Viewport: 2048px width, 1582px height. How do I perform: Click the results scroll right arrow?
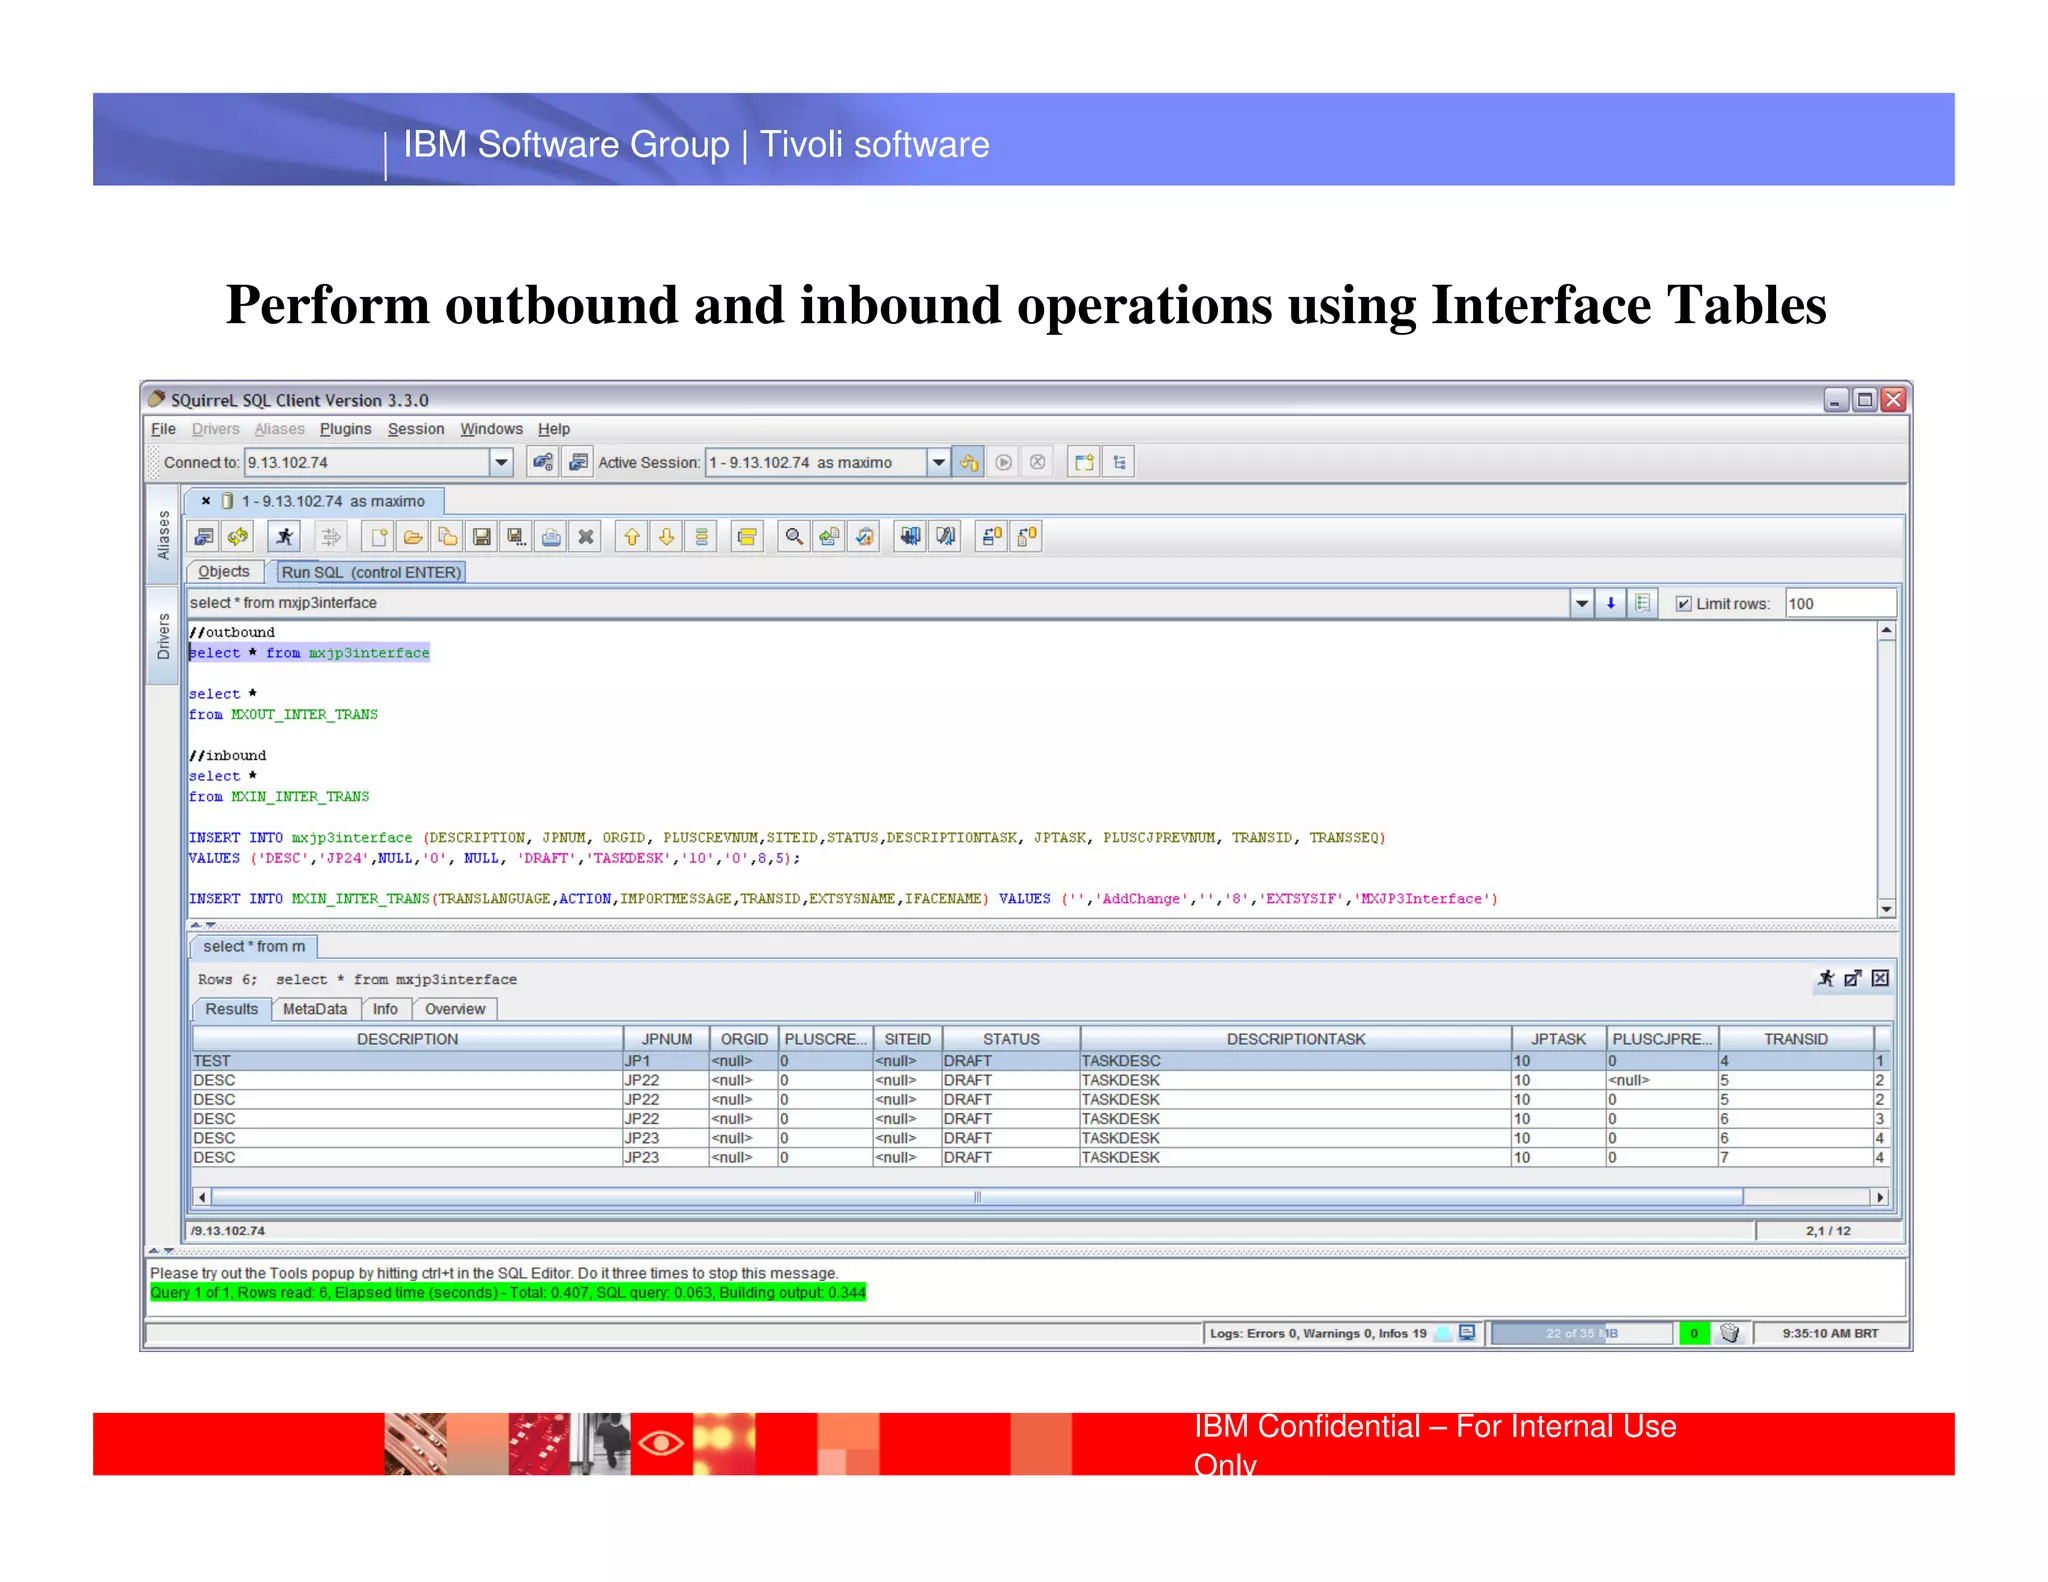tap(1880, 1197)
